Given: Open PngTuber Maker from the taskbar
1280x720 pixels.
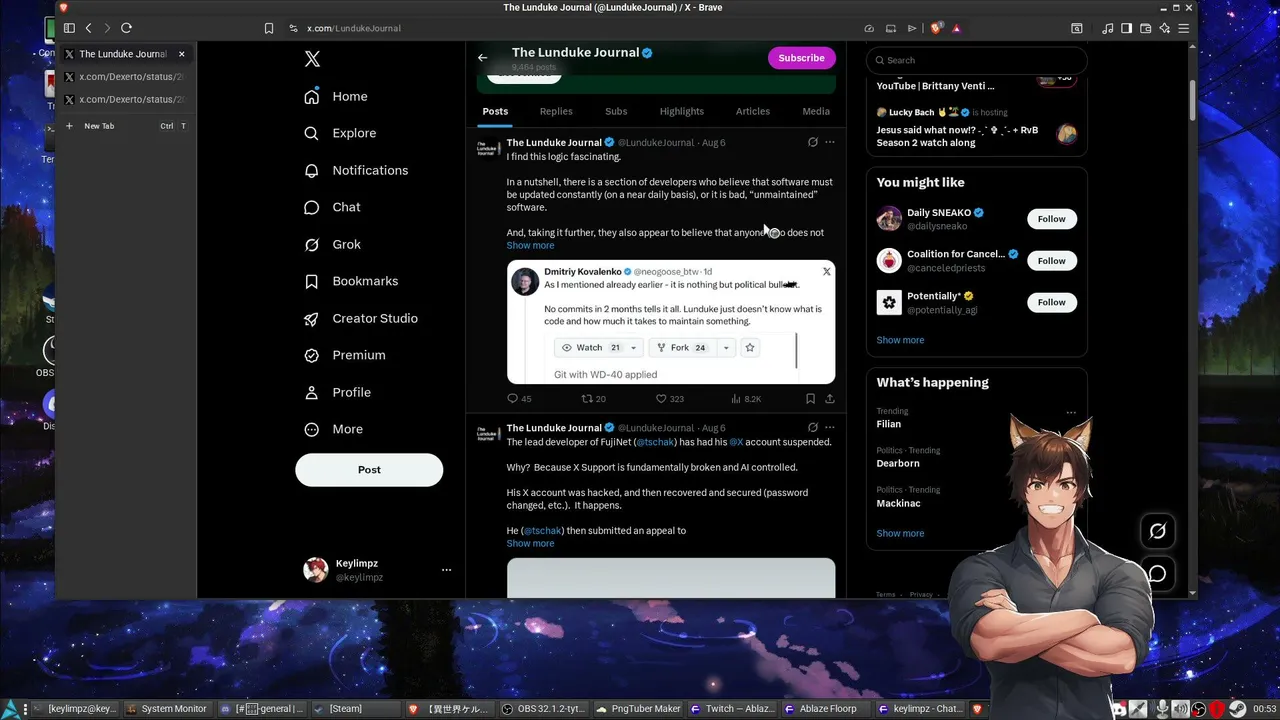Looking at the screenshot, I should [x=638, y=709].
